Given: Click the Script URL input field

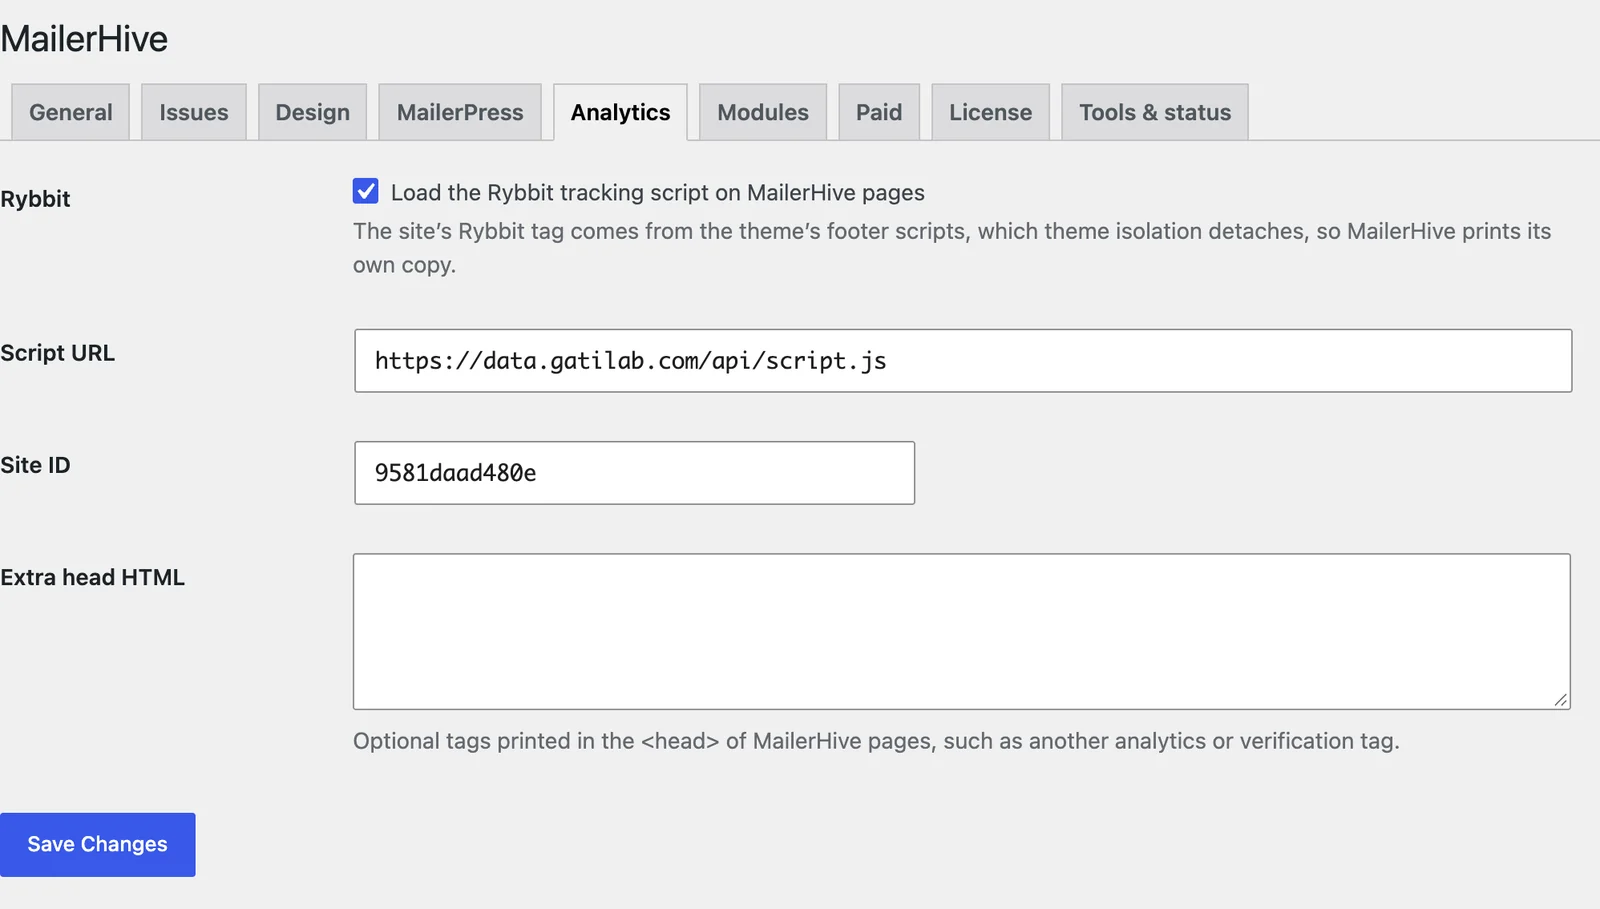Looking at the screenshot, I should tap(963, 361).
